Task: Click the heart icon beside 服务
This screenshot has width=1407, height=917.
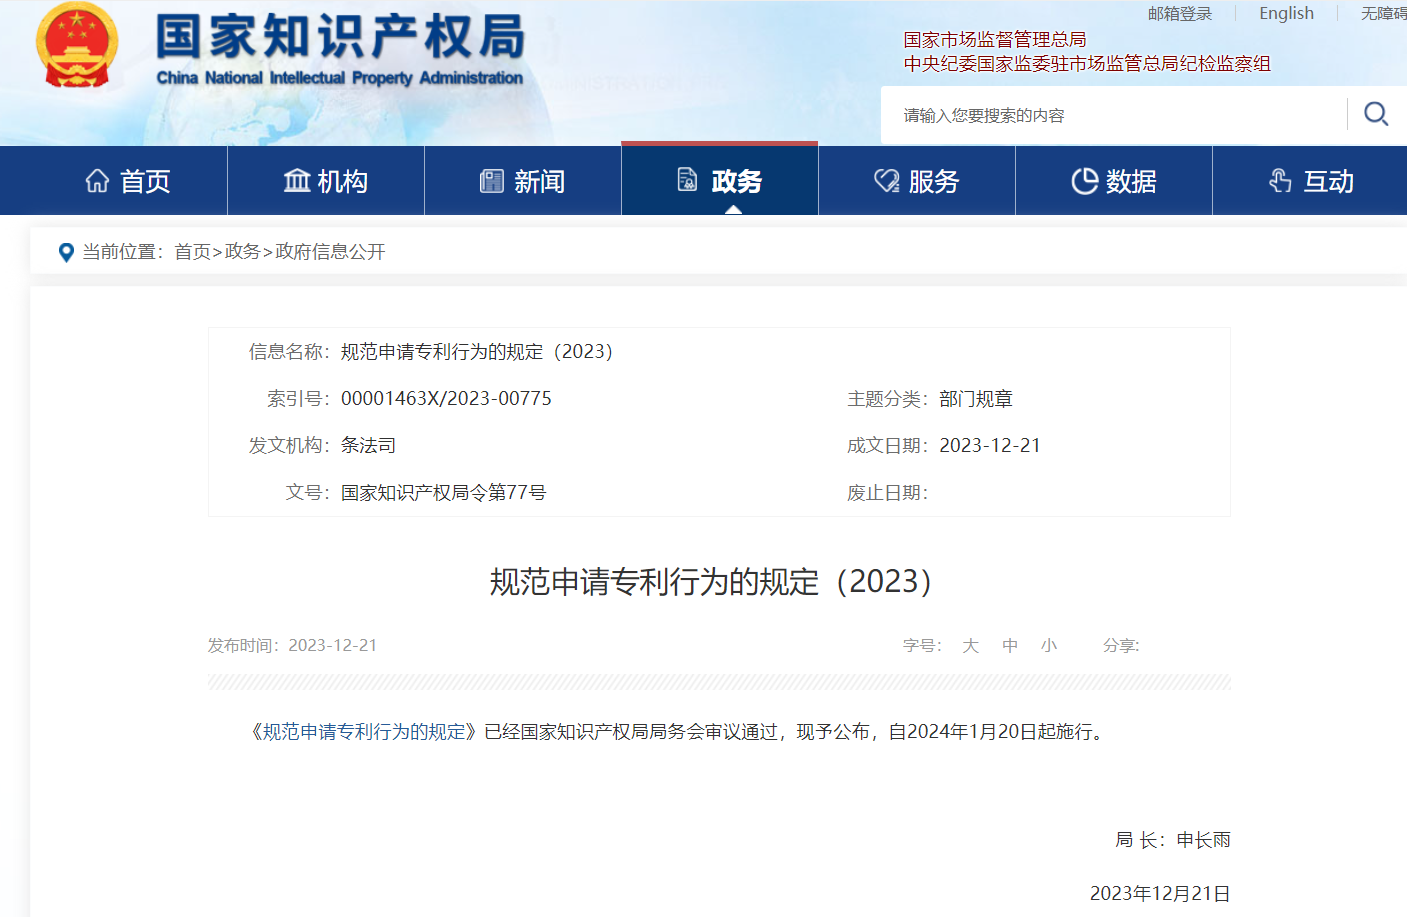Action: pos(886,181)
